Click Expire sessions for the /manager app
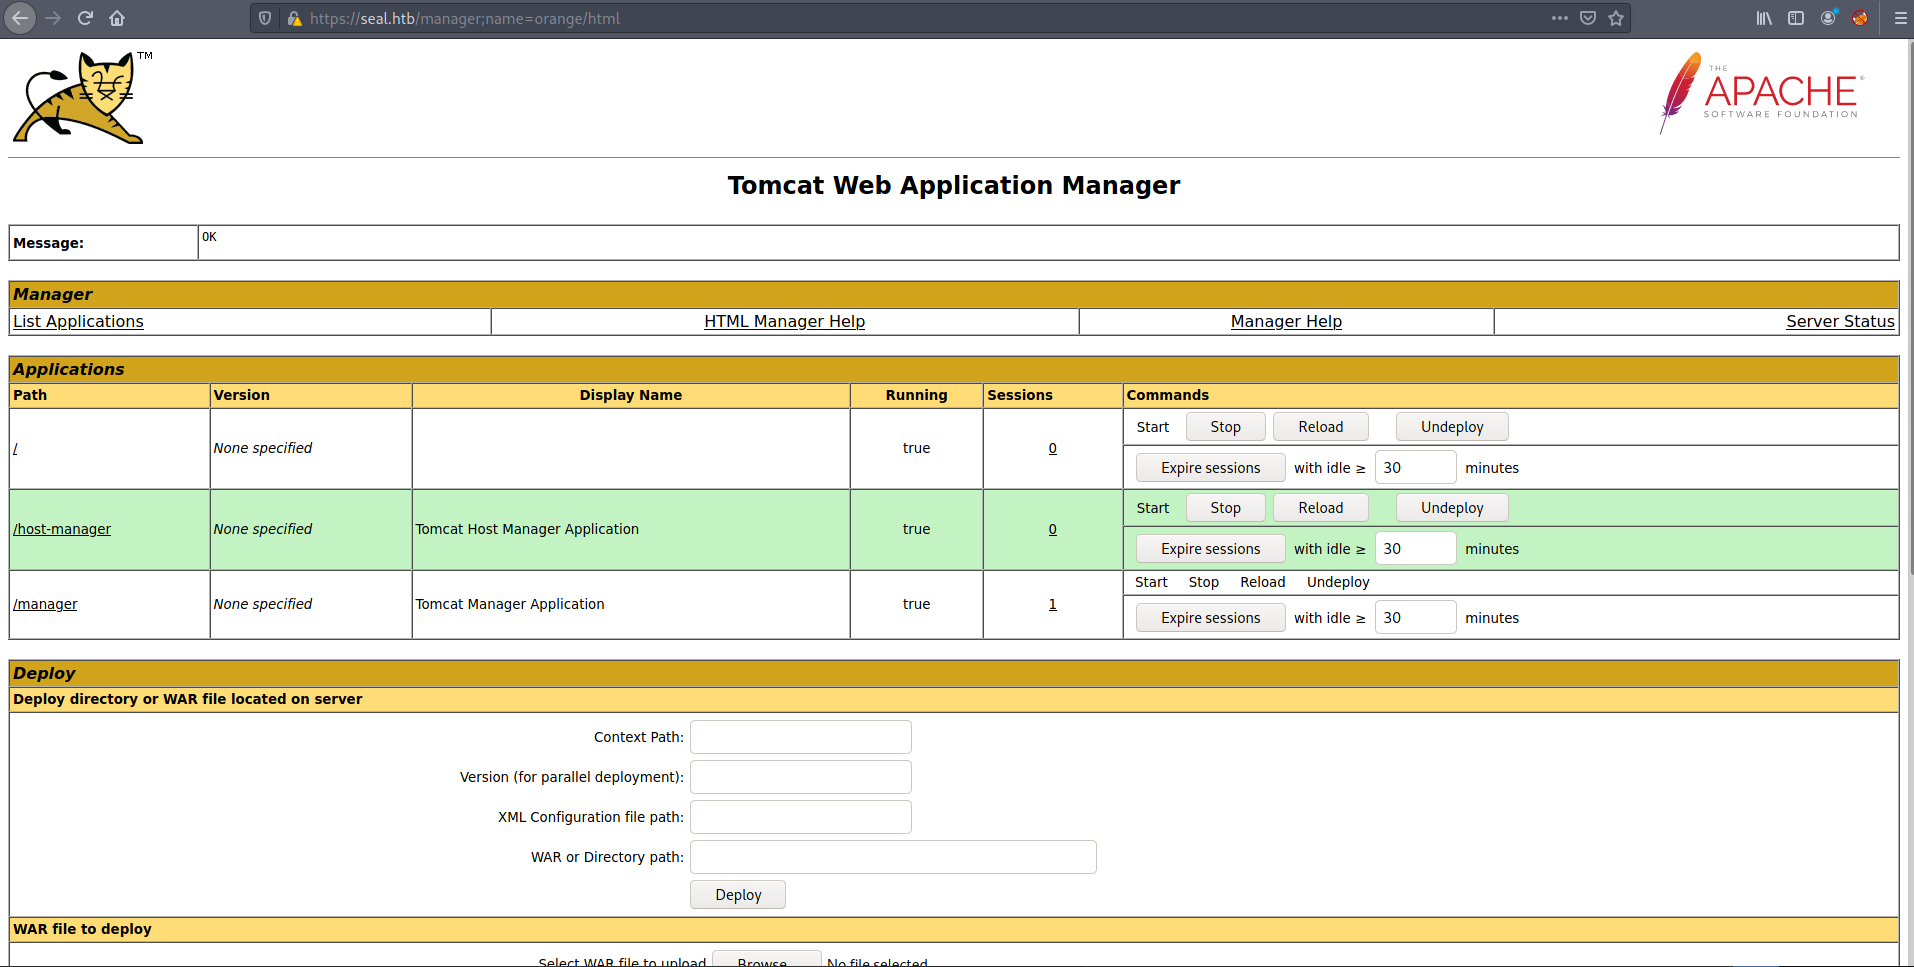Screen dimensions: 1914x967 click(x=1210, y=618)
